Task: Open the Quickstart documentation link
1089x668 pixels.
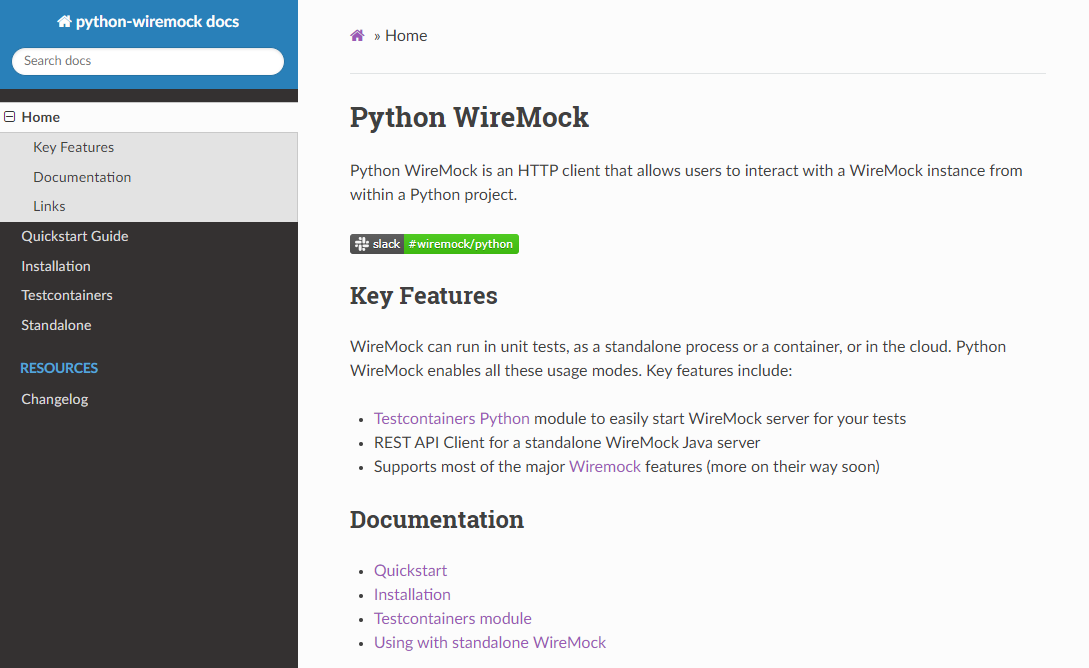Action: point(410,571)
